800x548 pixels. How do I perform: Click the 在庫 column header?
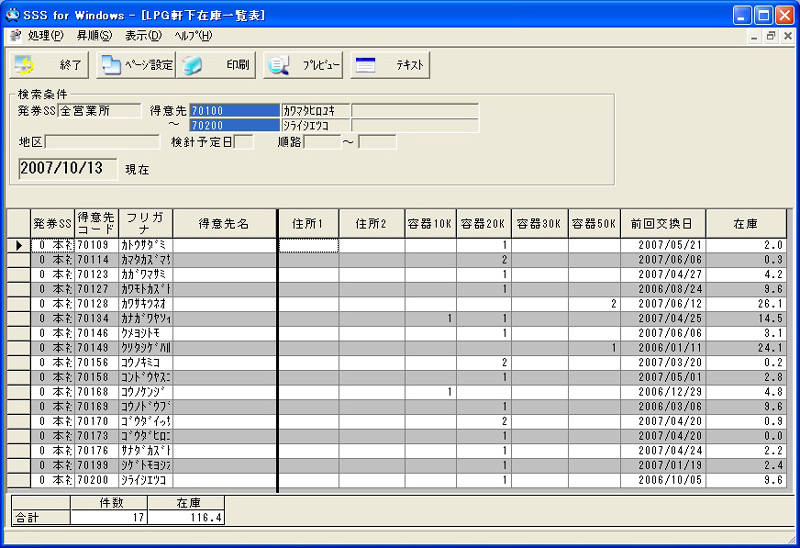[743, 223]
